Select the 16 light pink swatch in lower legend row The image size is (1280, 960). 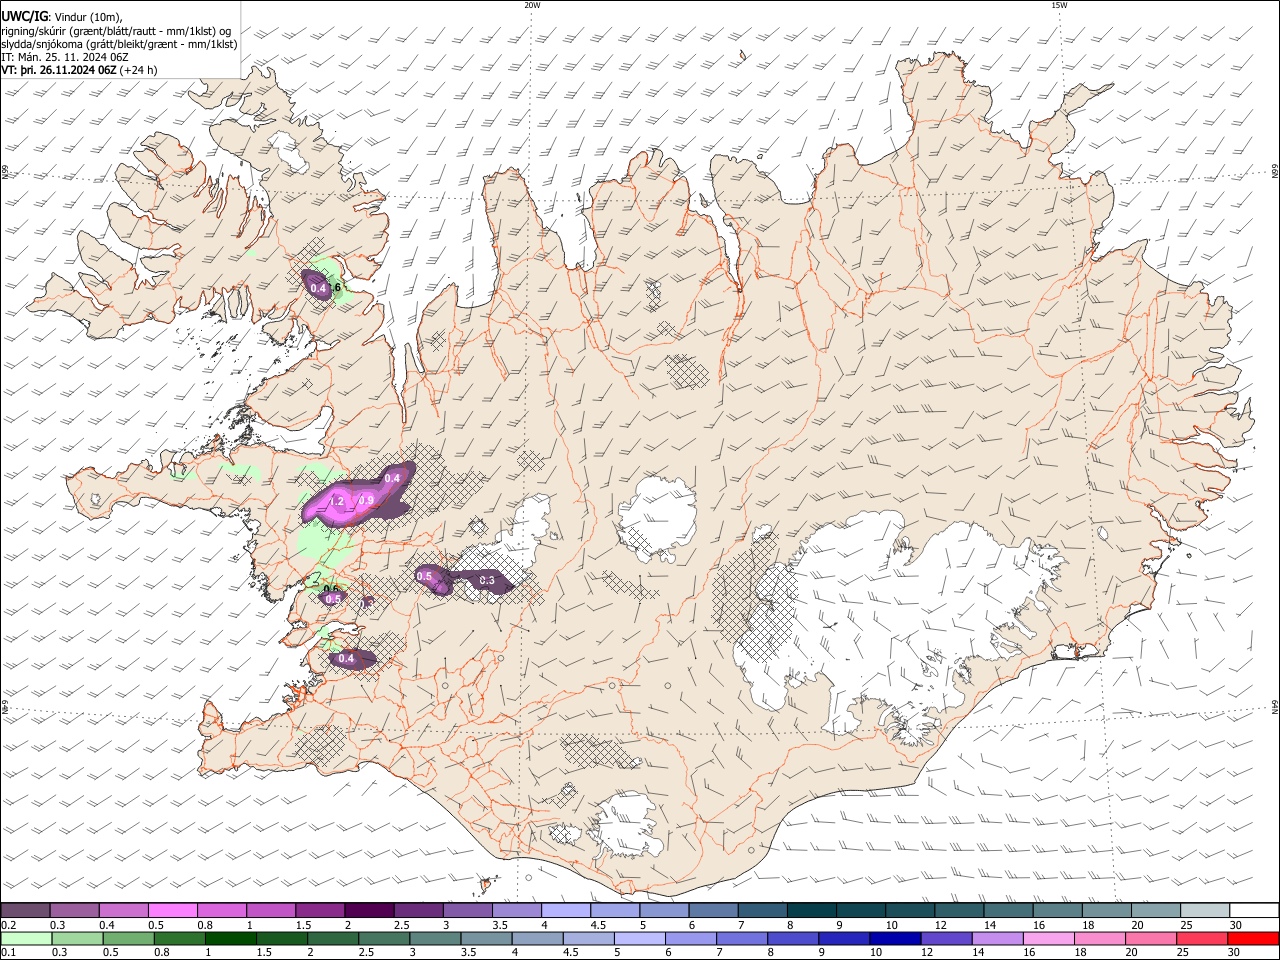click(x=1049, y=938)
